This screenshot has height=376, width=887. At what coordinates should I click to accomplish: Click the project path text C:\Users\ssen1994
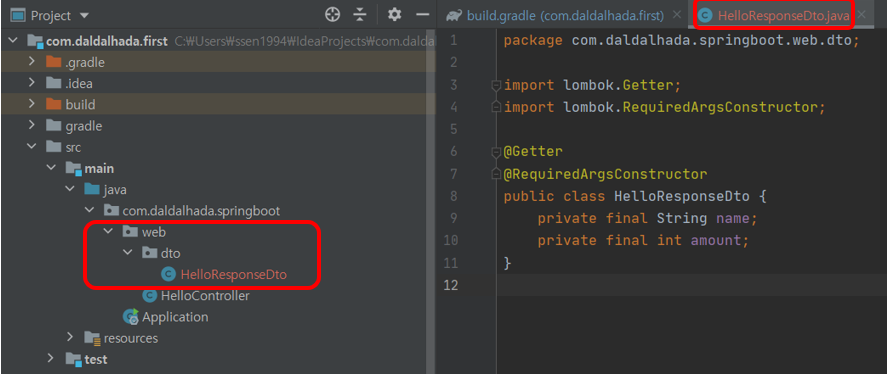click(x=304, y=41)
